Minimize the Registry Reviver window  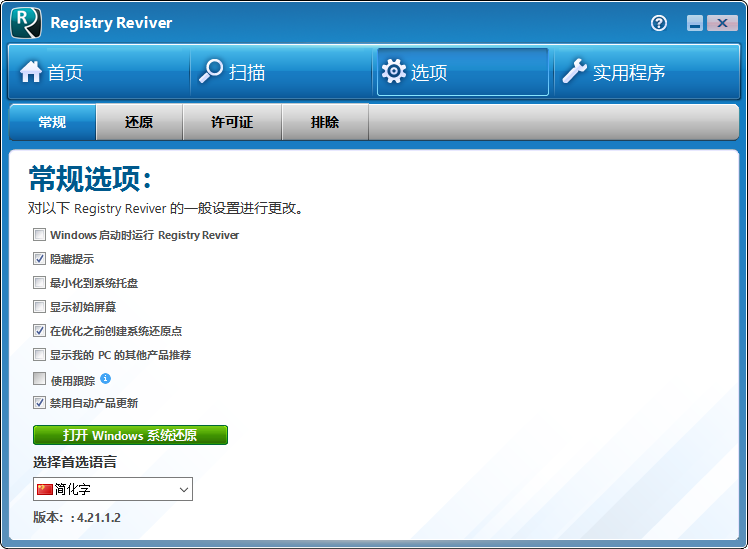(x=695, y=23)
